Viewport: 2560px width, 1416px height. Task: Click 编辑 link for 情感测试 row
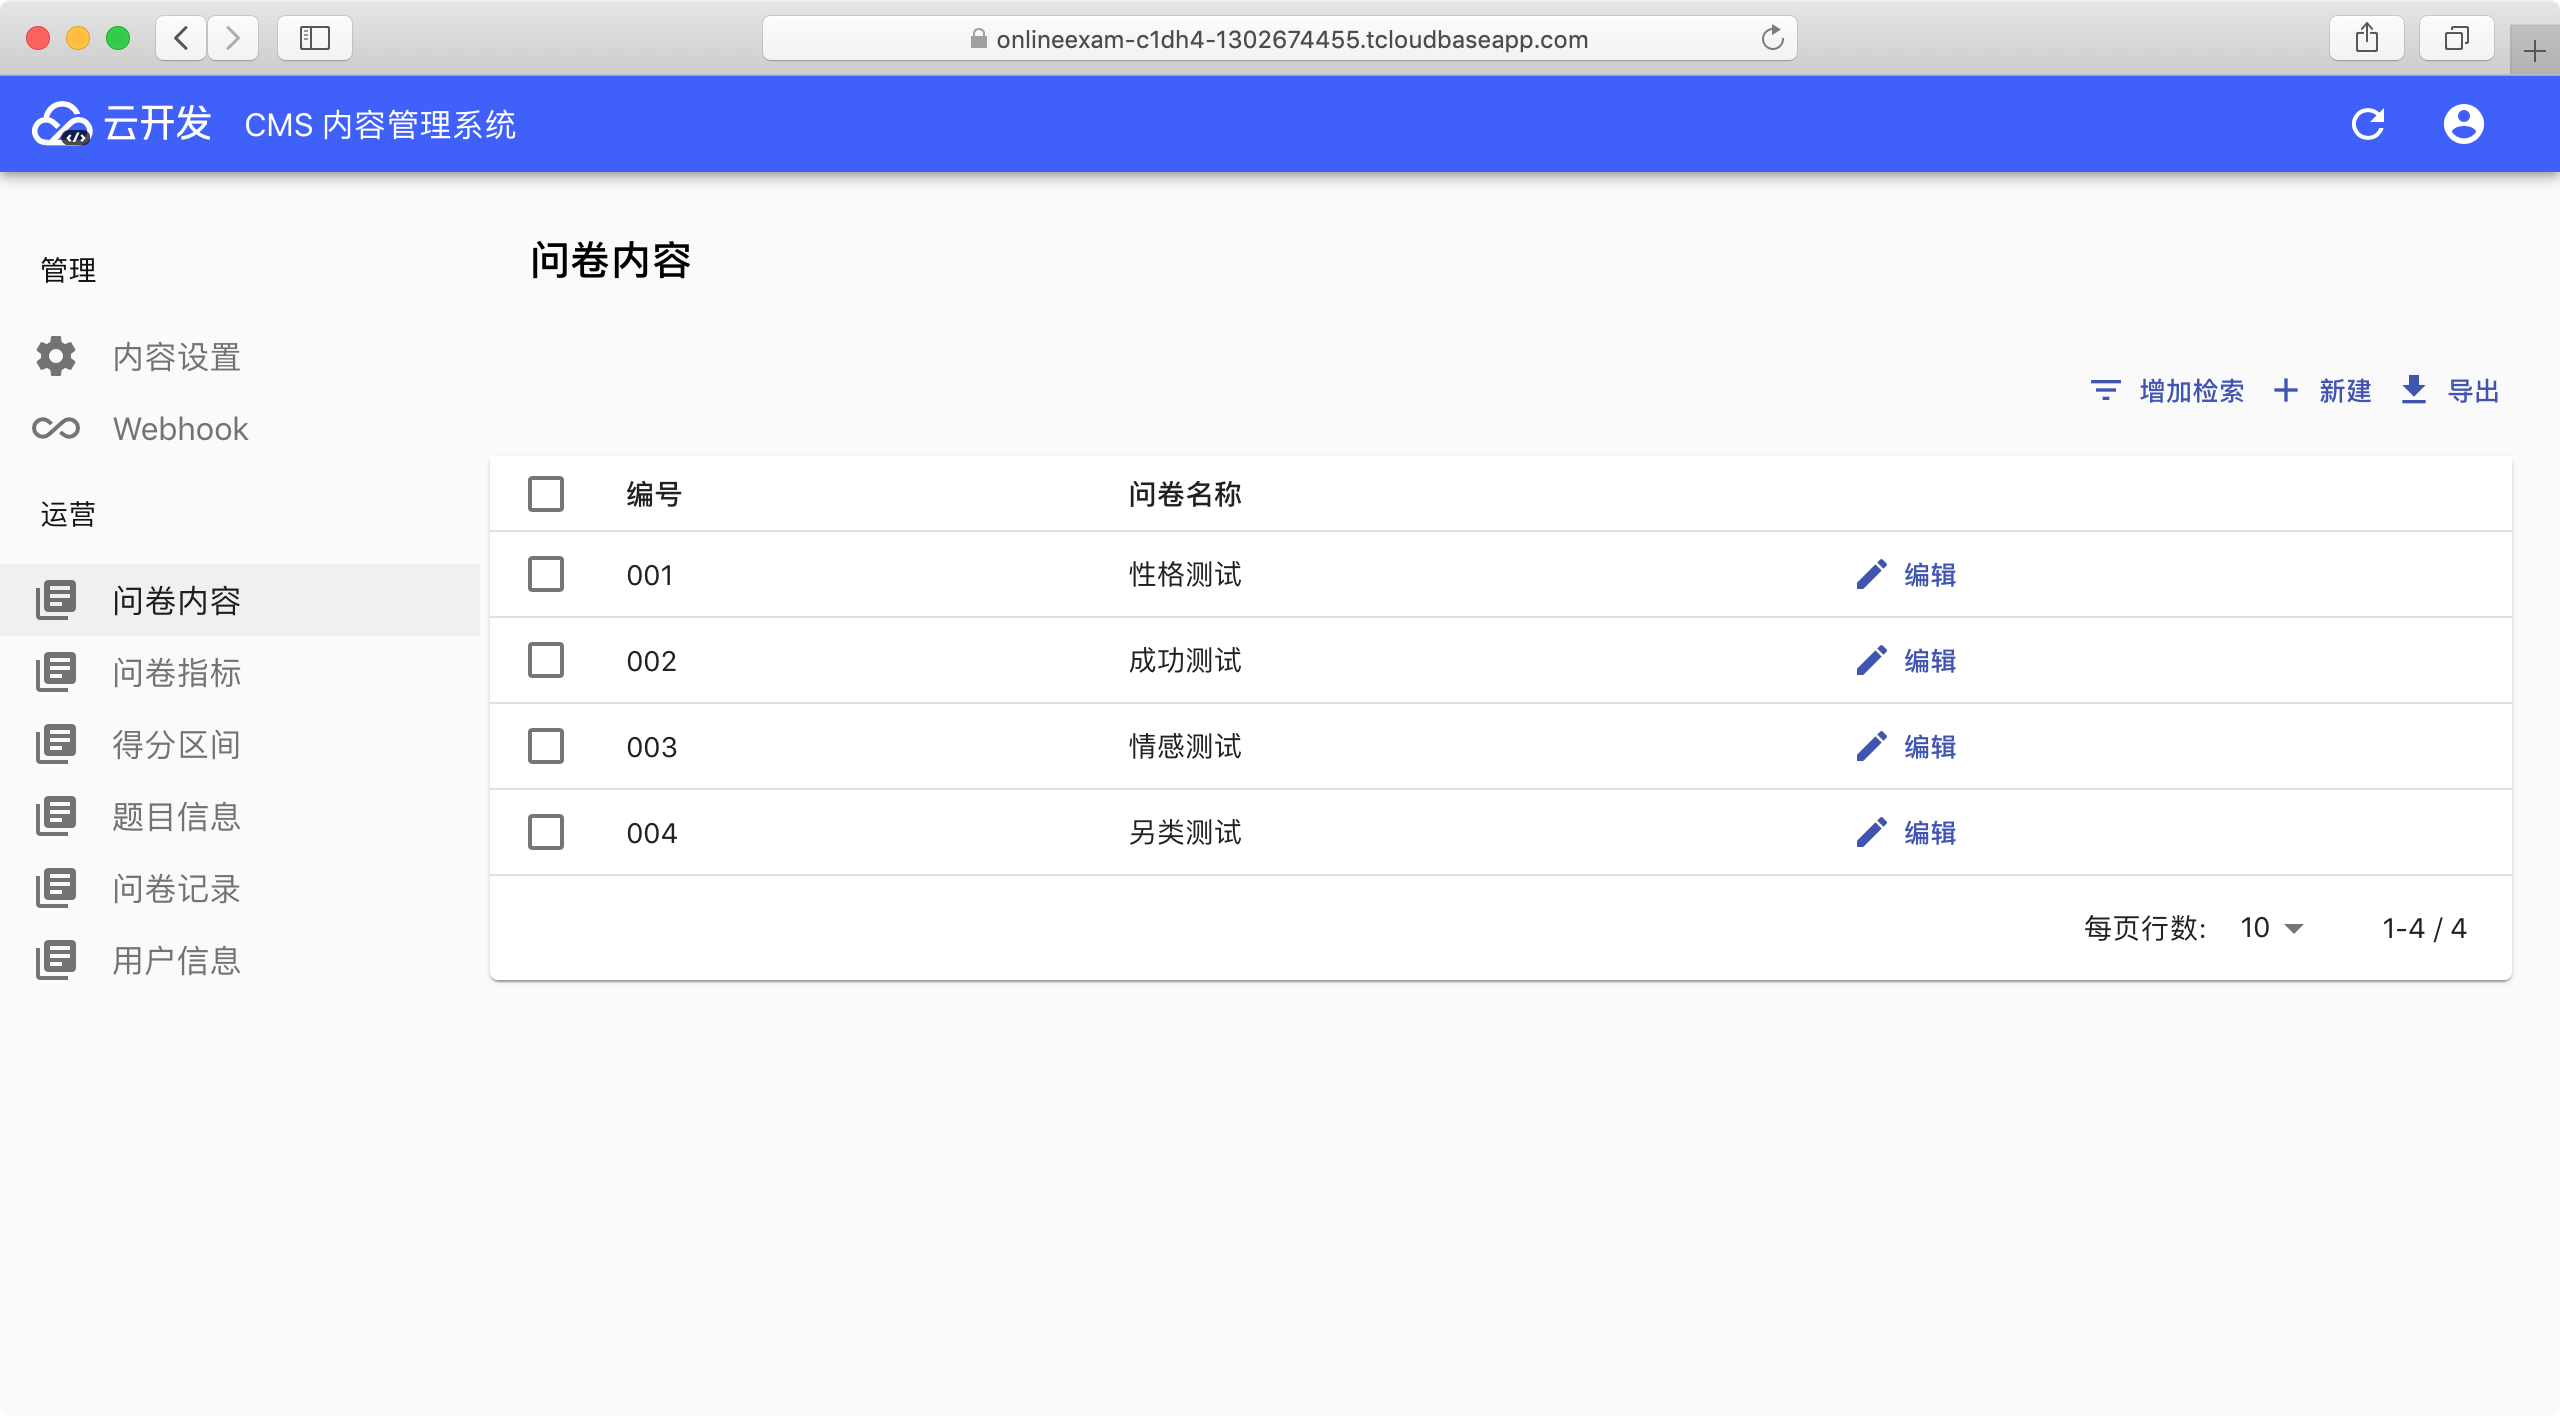click(1929, 747)
